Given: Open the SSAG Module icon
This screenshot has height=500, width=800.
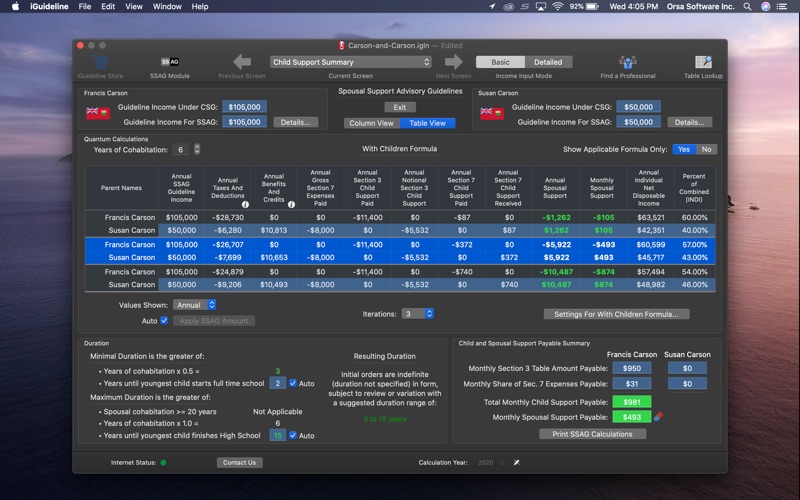Looking at the screenshot, I should click(170, 62).
